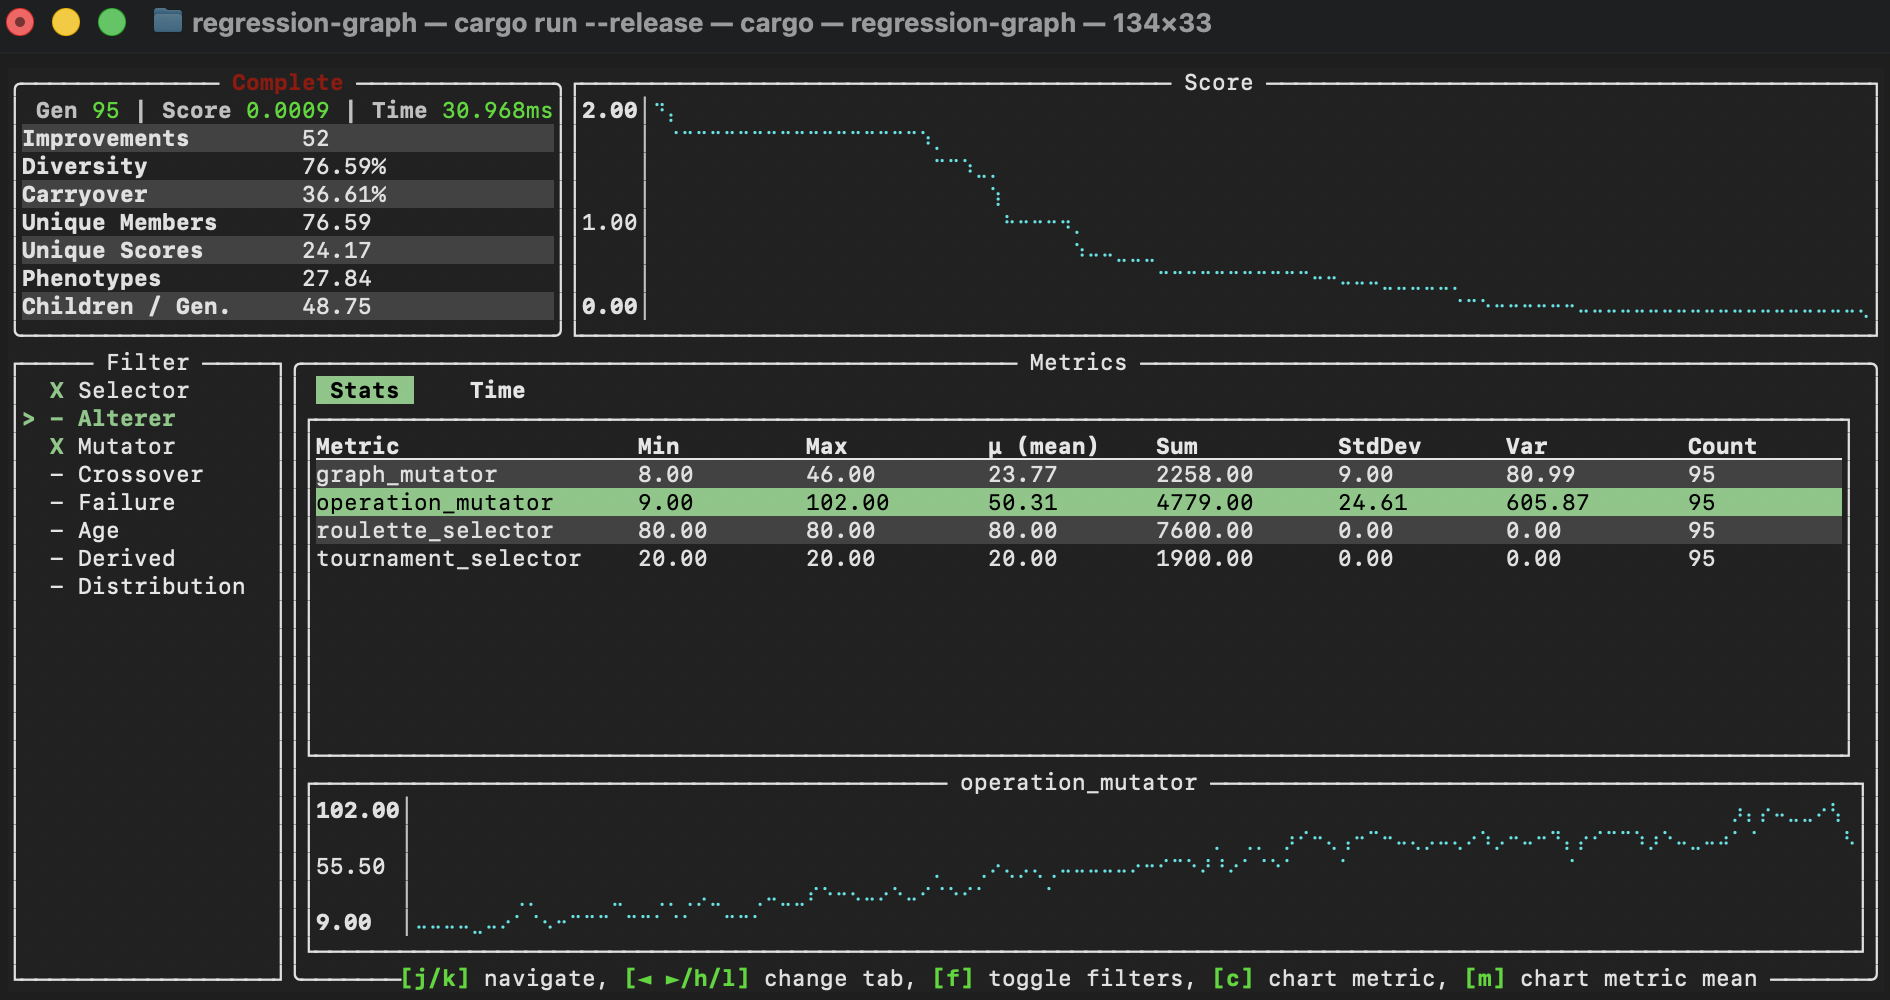Switch to the Time tab
1890x1000 pixels.
(497, 391)
